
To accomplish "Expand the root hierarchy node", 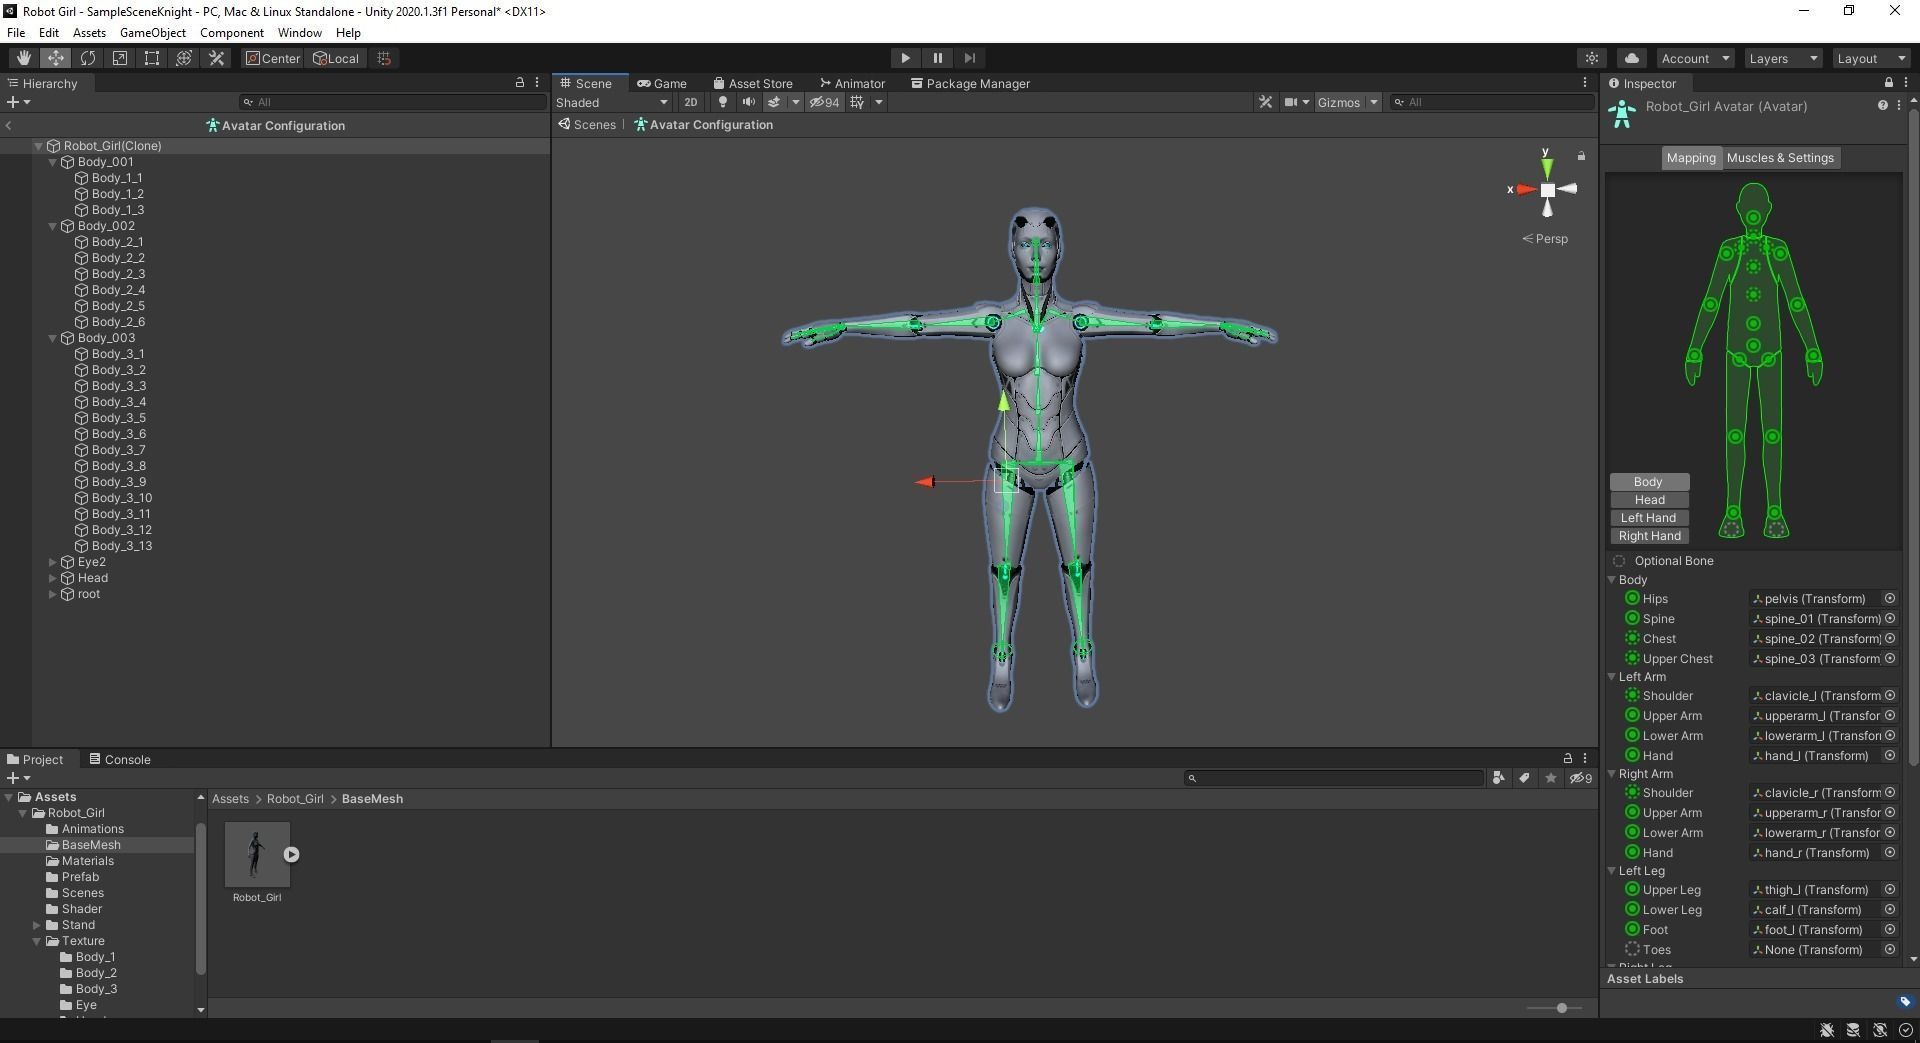I will tap(53, 594).
